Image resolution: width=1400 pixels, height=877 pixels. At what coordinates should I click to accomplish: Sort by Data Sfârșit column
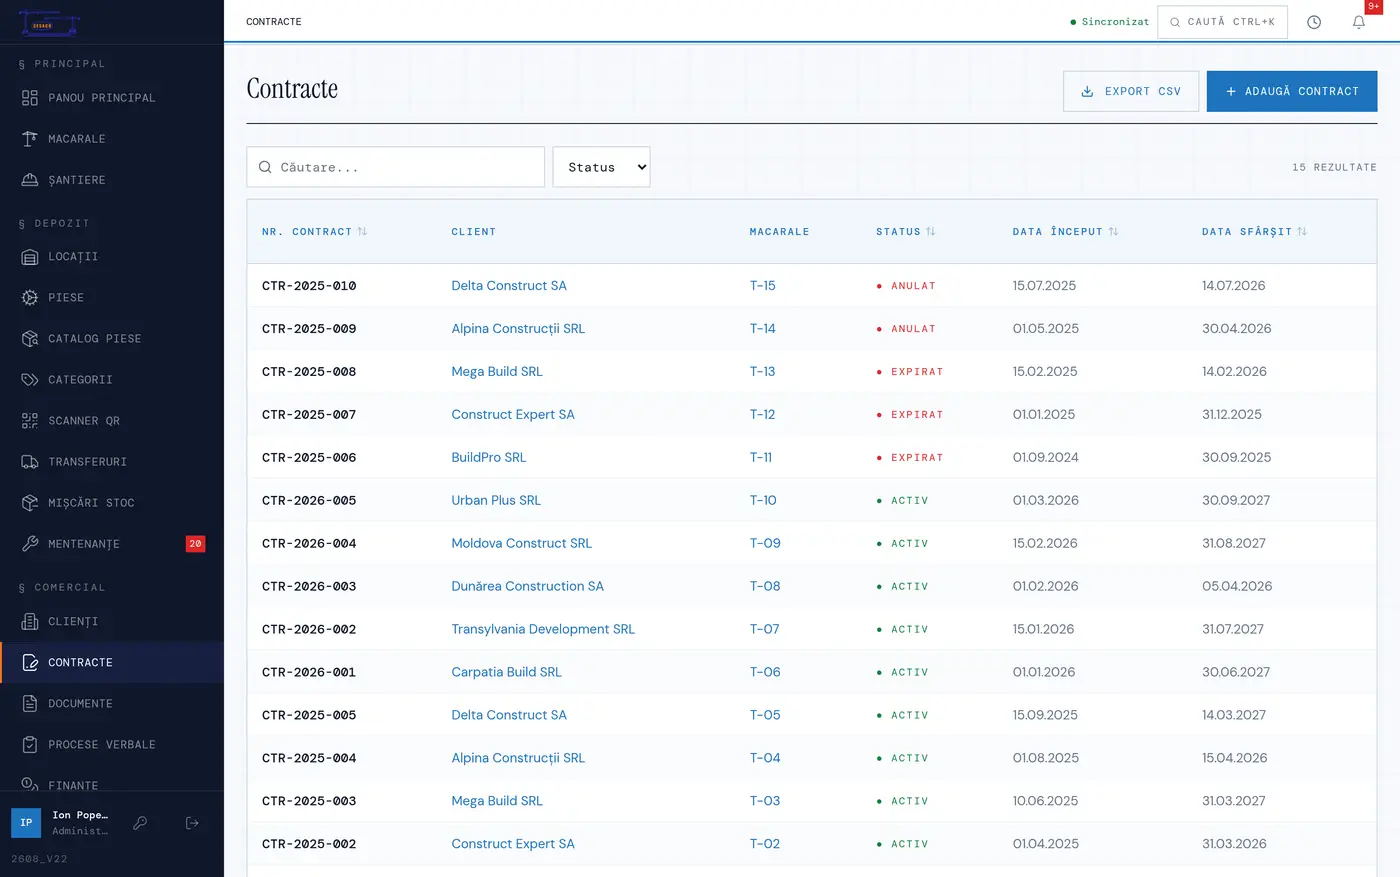1254,232
